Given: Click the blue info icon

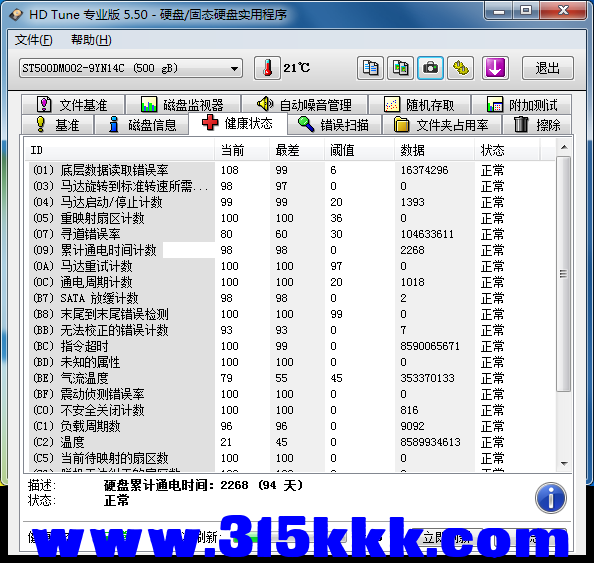Looking at the screenshot, I should 551,498.
